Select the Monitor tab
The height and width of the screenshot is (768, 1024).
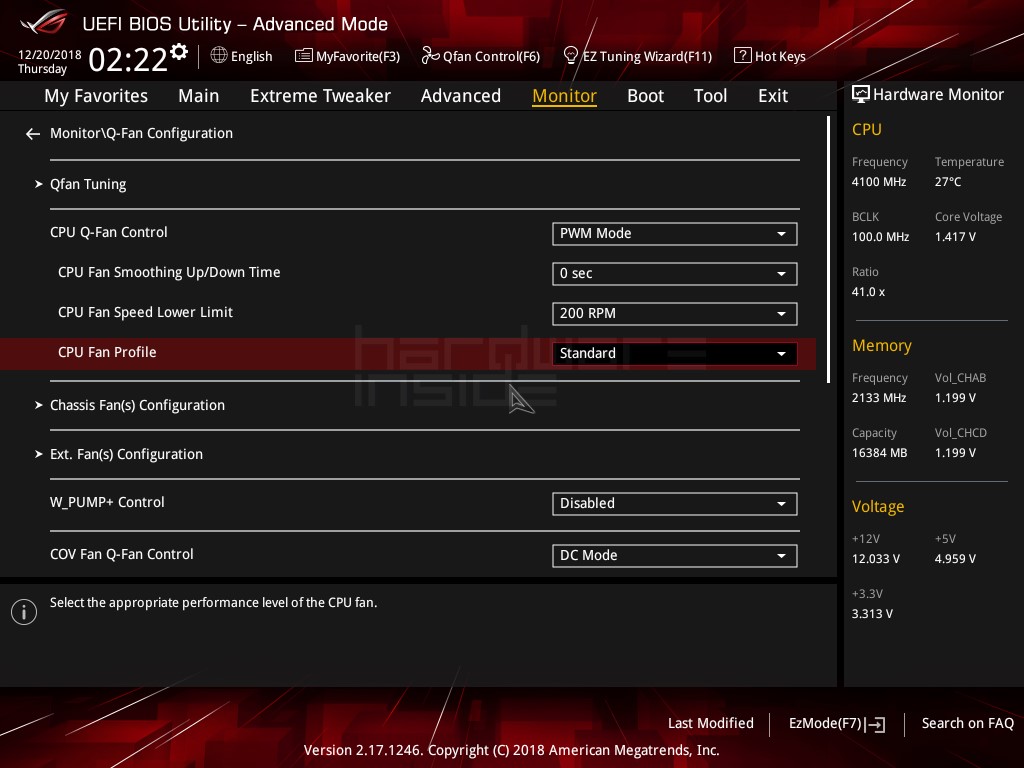564,96
